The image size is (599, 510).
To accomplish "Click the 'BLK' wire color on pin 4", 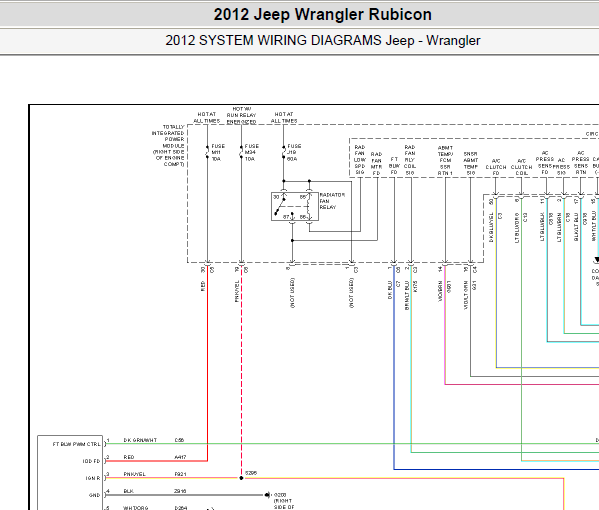I will (128, 491).
